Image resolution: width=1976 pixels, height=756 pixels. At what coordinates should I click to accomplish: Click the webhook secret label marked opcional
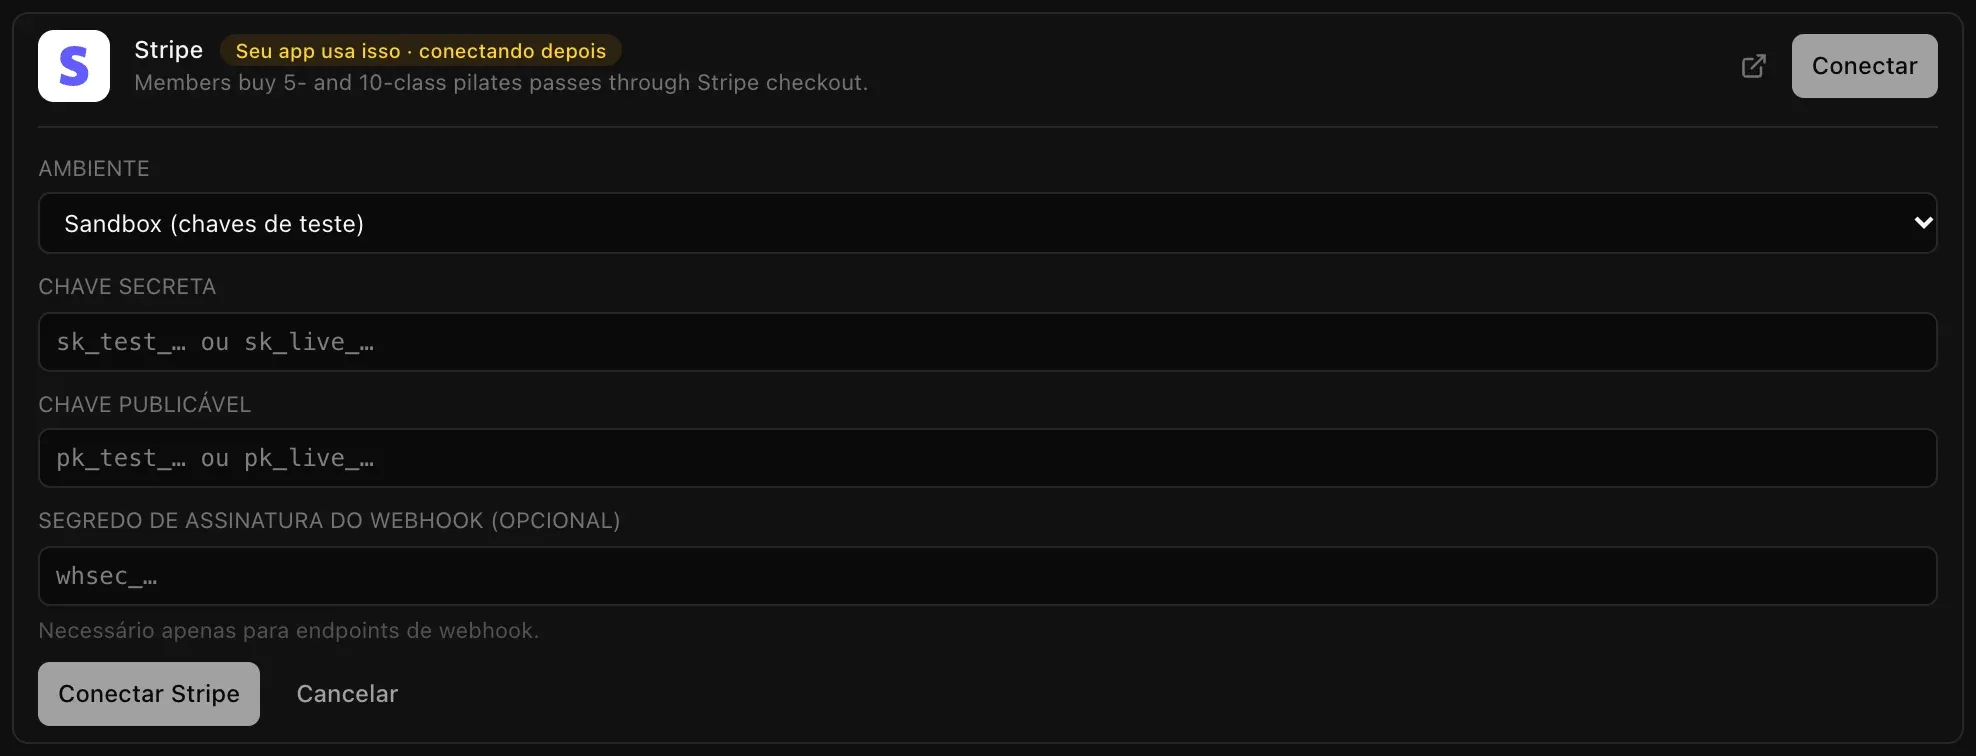[329, 521]
